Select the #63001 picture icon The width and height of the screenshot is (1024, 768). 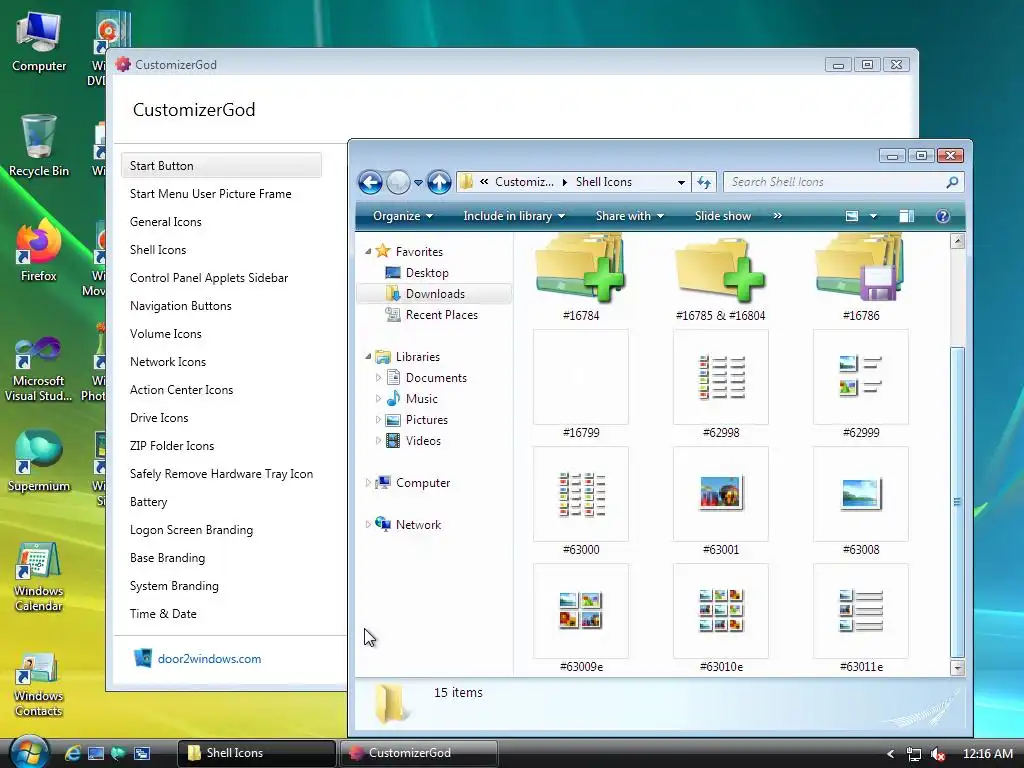[x=720, y=494]
